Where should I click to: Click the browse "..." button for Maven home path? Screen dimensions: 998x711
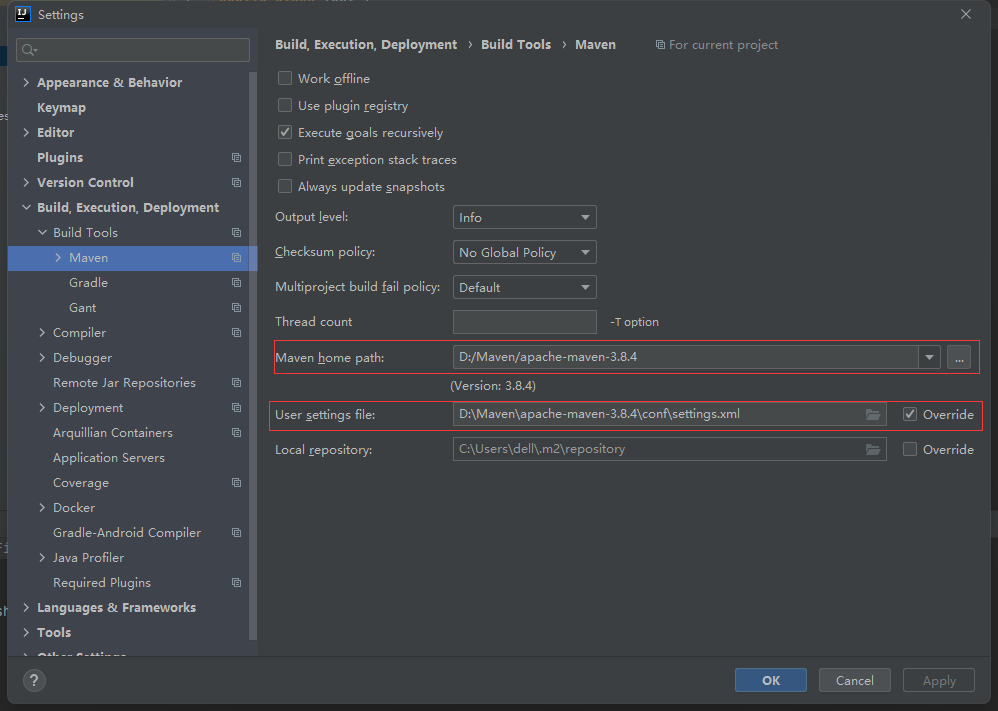point(958,357)
